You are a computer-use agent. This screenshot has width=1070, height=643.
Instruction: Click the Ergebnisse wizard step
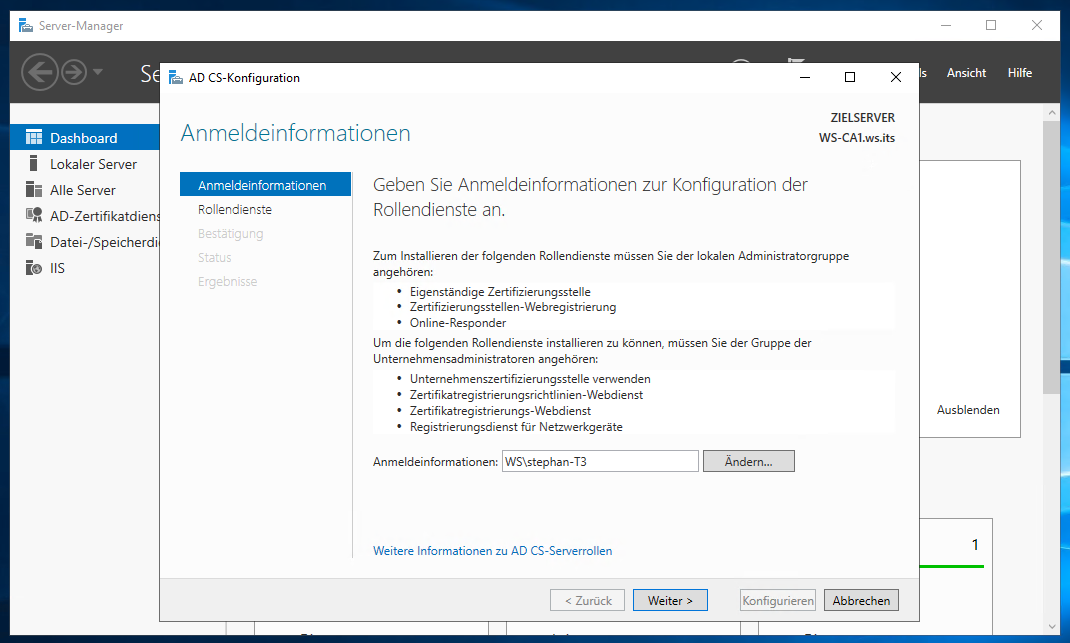coord(227,281)
